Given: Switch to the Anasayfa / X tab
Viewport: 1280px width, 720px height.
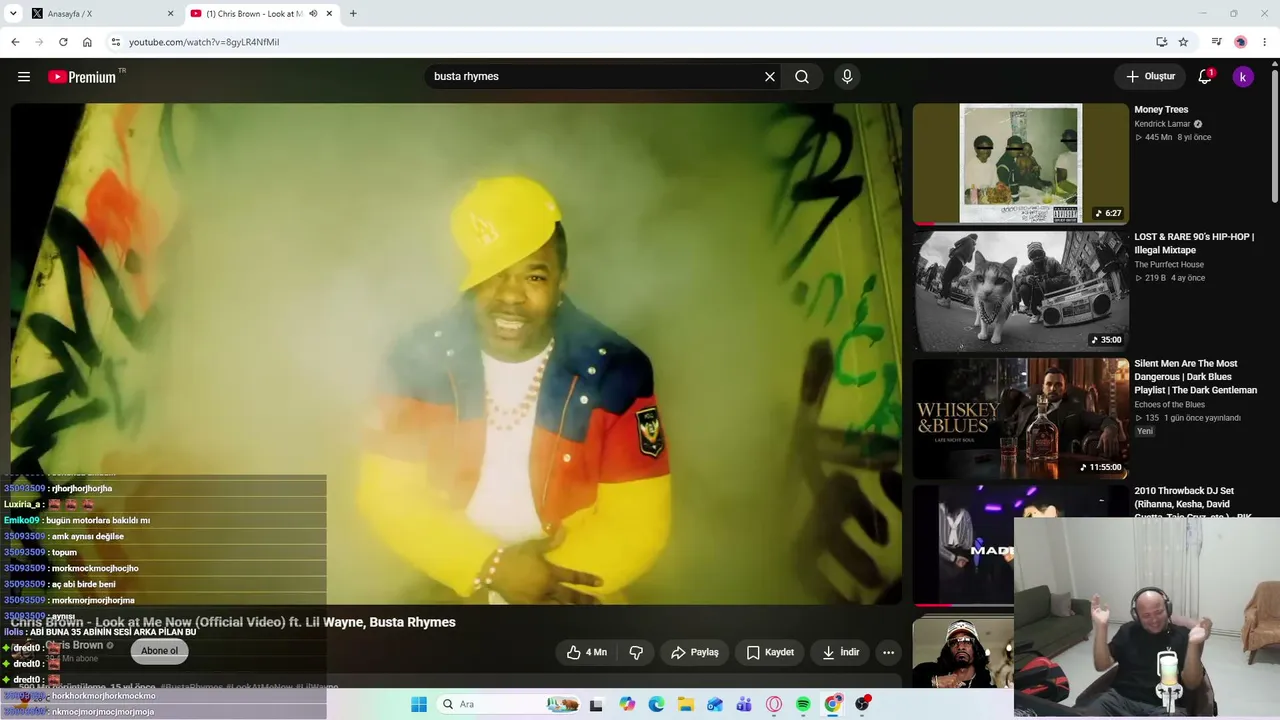Looking at the screenshot, I should (102, 13).
